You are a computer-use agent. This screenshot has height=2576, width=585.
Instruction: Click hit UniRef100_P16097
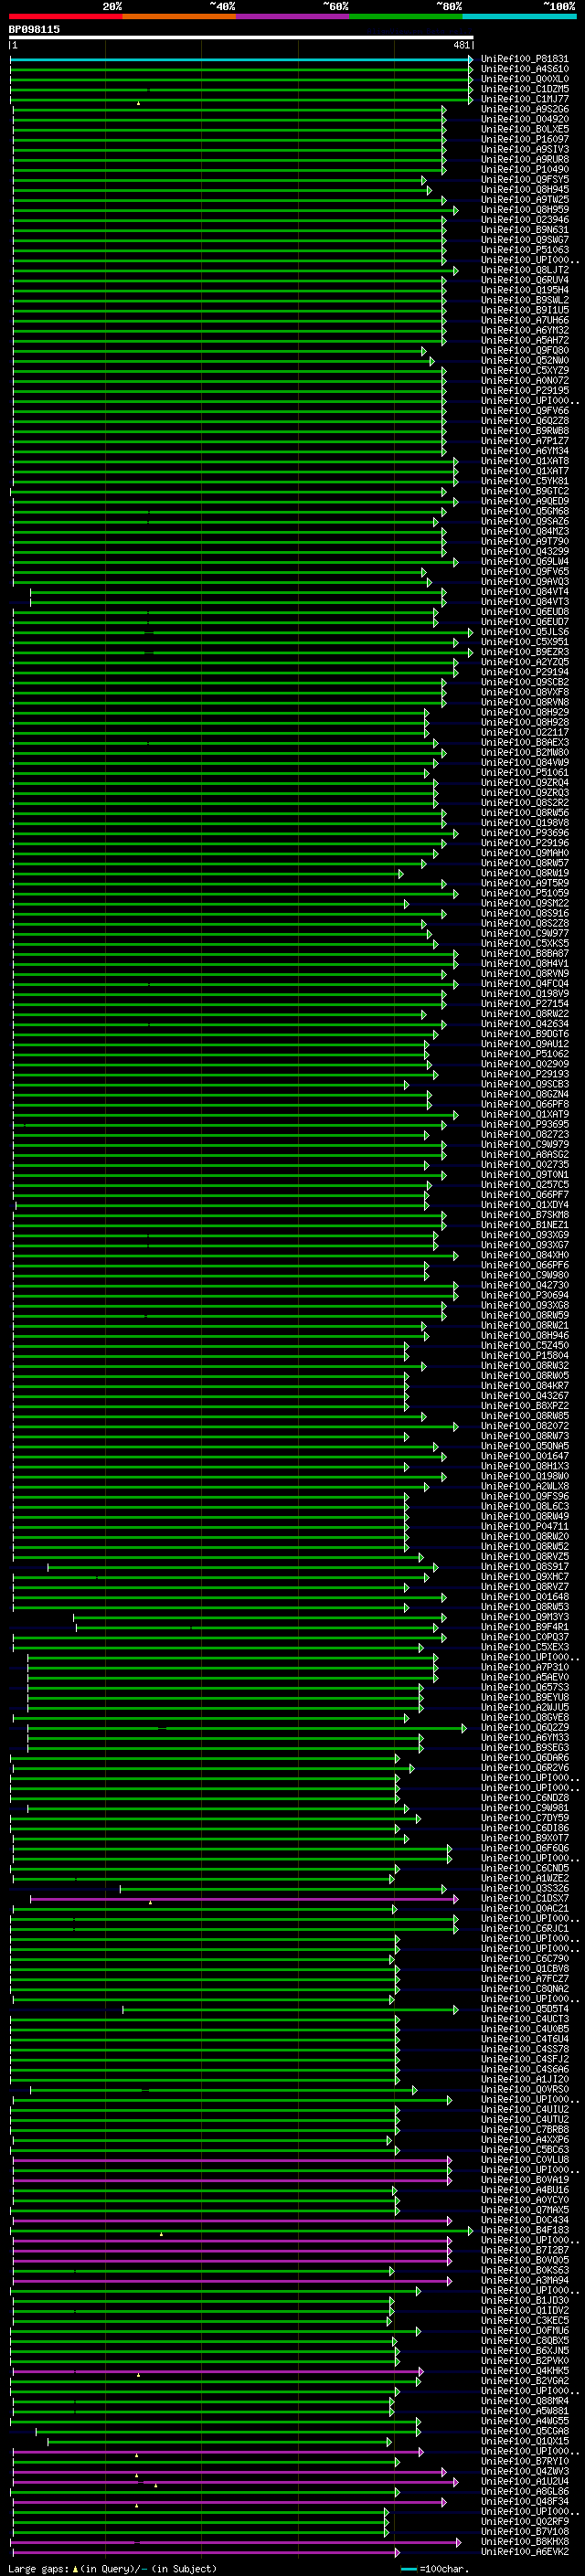click(525, 139)
